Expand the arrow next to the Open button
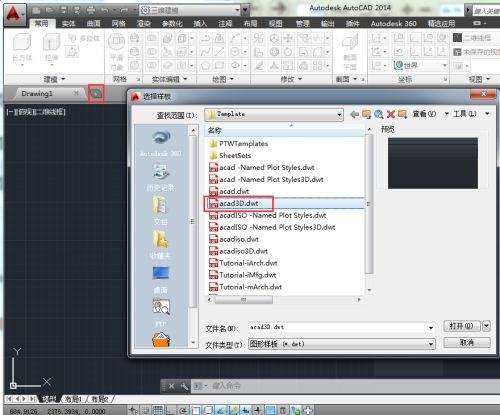500x415 pixels. [486, 326]
